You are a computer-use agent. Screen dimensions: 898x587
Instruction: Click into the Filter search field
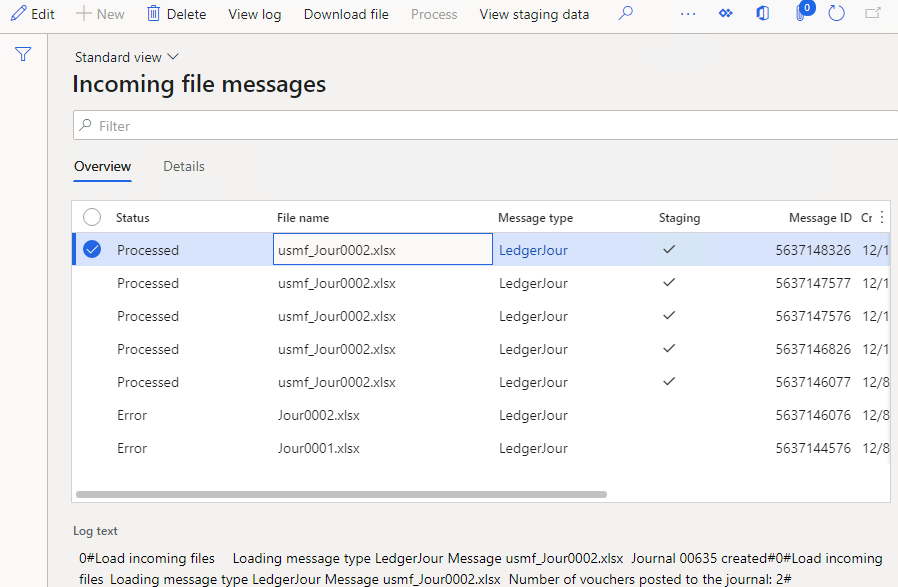tap(486, 125)
